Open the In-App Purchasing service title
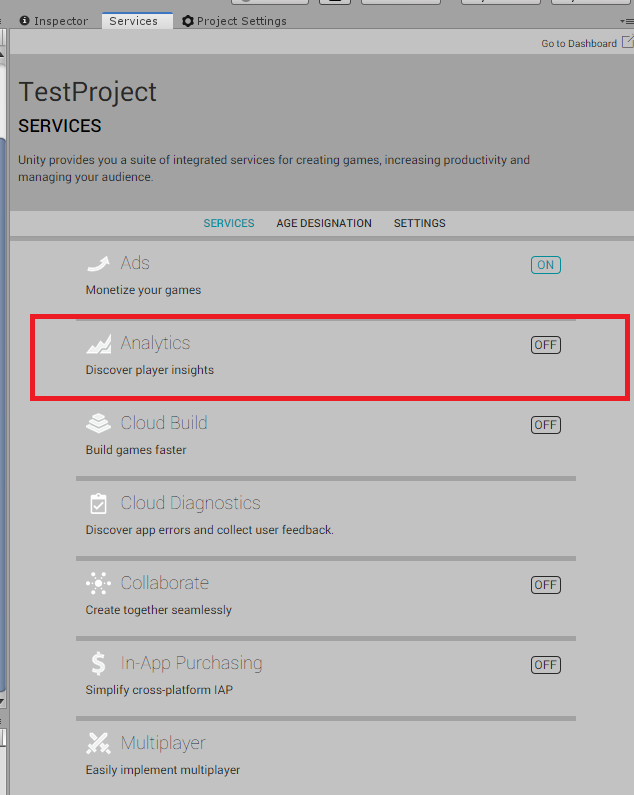 (192, 663)
